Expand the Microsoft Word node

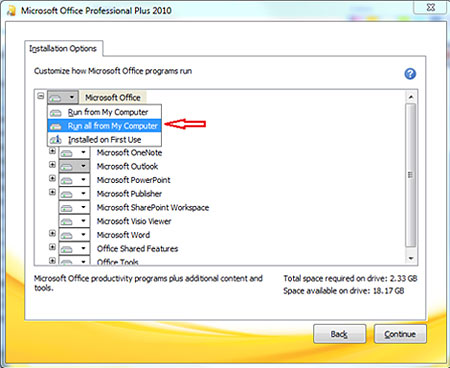52,233
